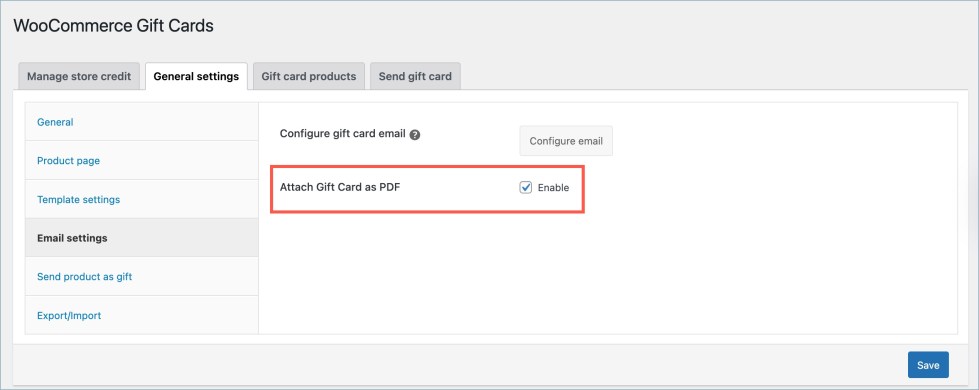Switch to Gift card products tab
The image size is (979, 390).
pyautogui.click(x=308, y=76)
